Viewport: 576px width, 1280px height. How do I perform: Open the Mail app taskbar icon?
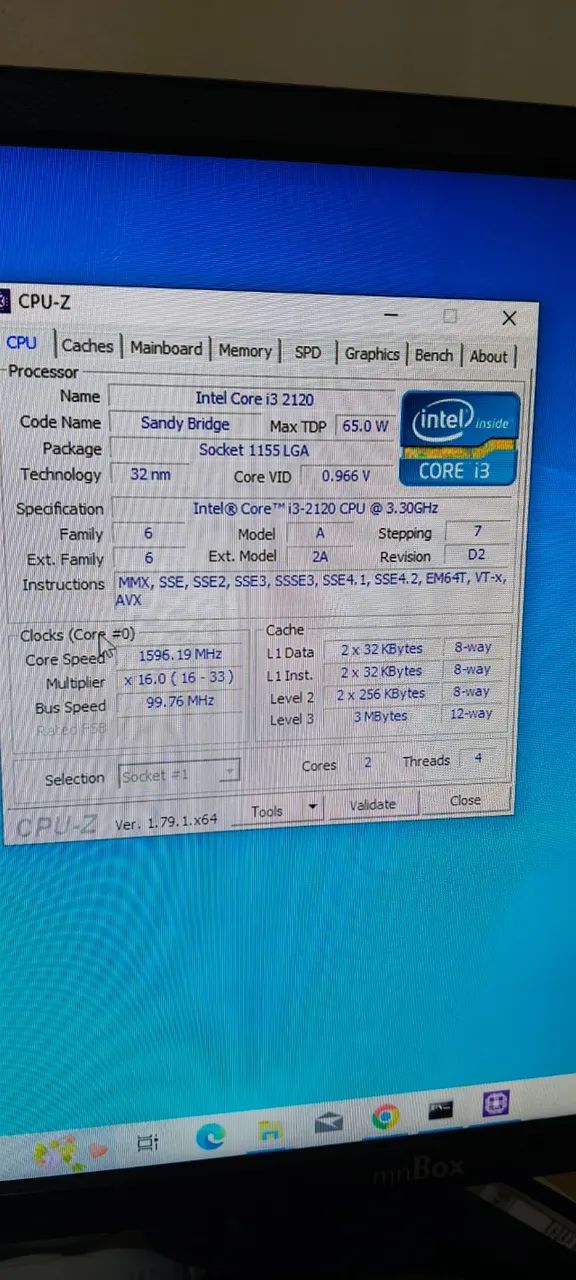point(328,1124)
